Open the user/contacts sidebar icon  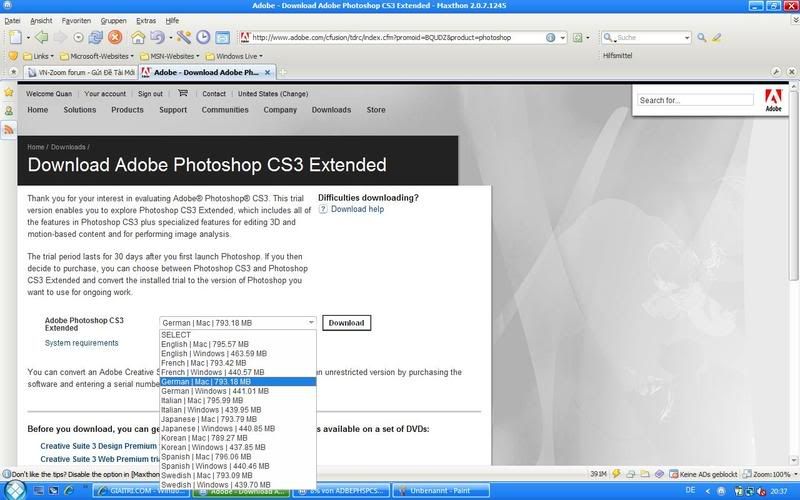tap(9, 111)
